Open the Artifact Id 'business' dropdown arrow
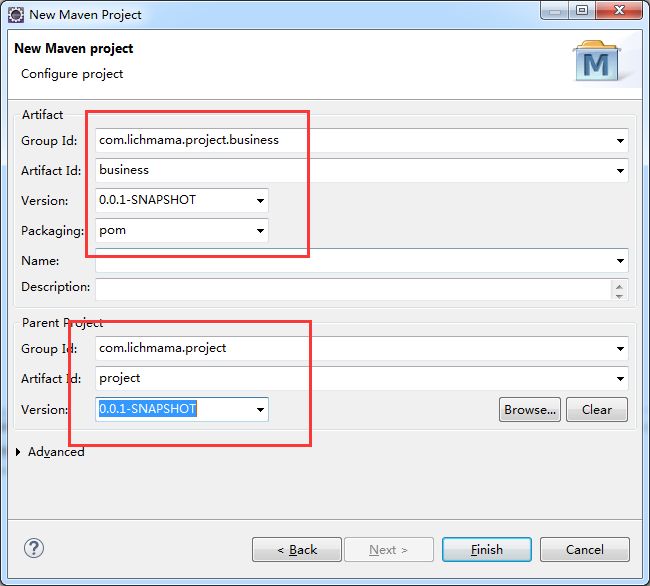This screenshot has height=586, width=650. click(620, 170)
